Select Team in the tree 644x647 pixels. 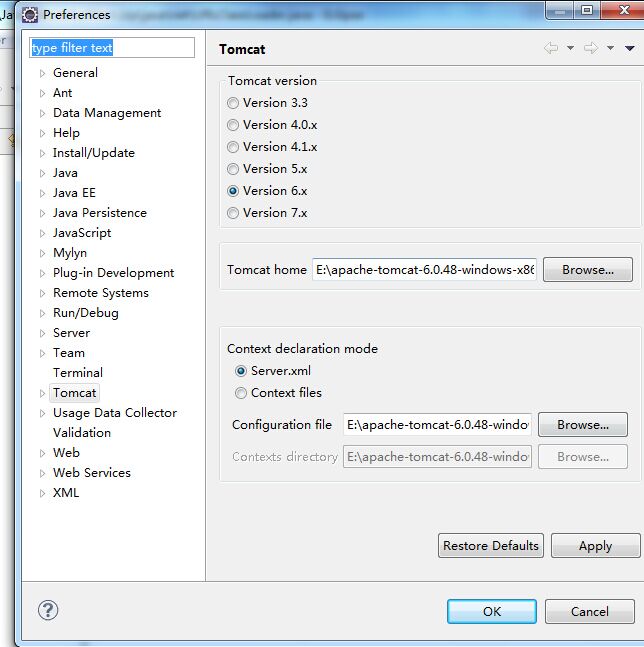tap(69, 353)
